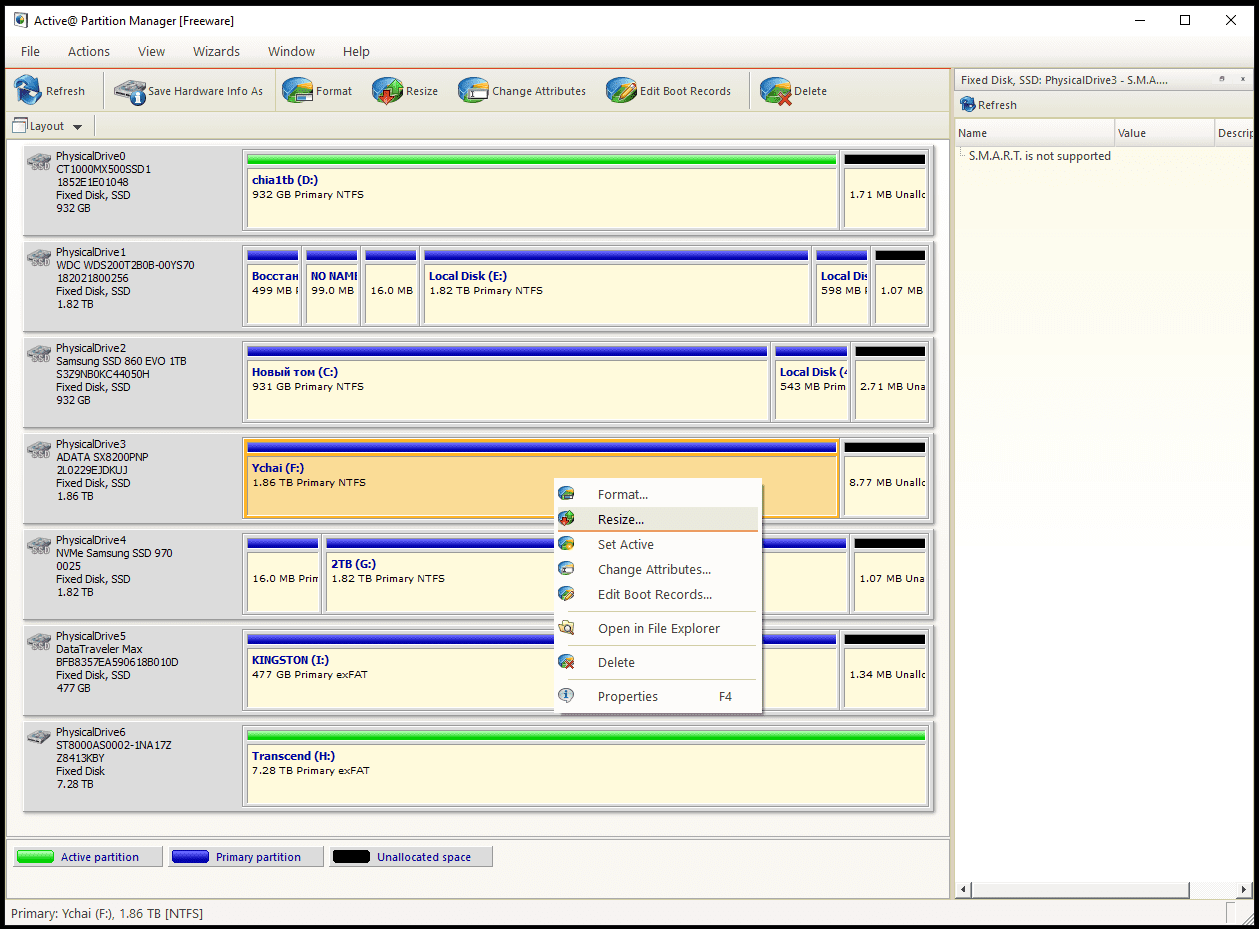Viewport: 1259px width, 929px height.
Task: Click 'S.M.A.R.T. is not supported' row
Action: 1040,156
